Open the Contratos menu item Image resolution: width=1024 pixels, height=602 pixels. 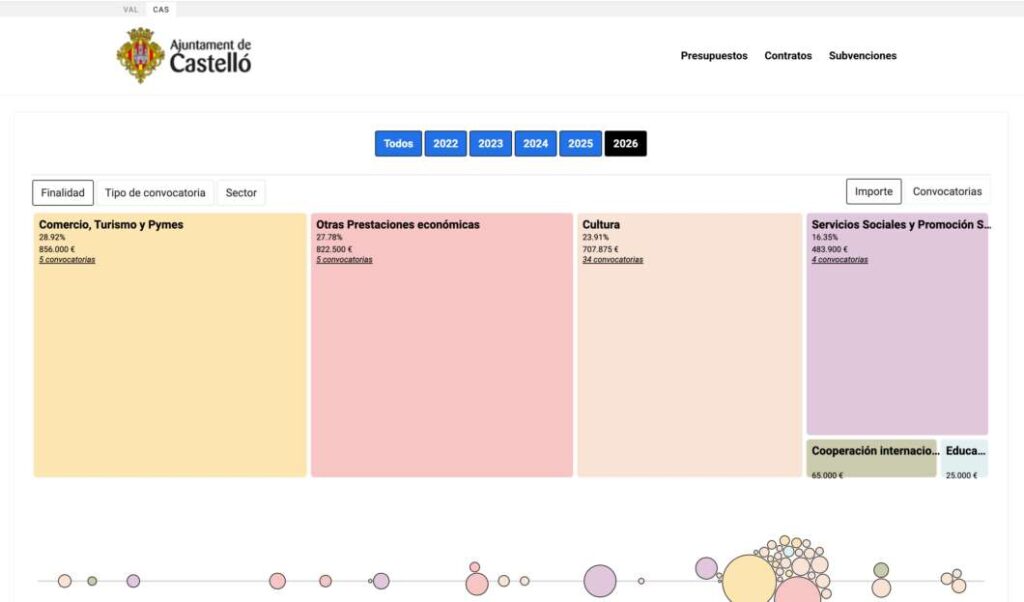point(788,55)
